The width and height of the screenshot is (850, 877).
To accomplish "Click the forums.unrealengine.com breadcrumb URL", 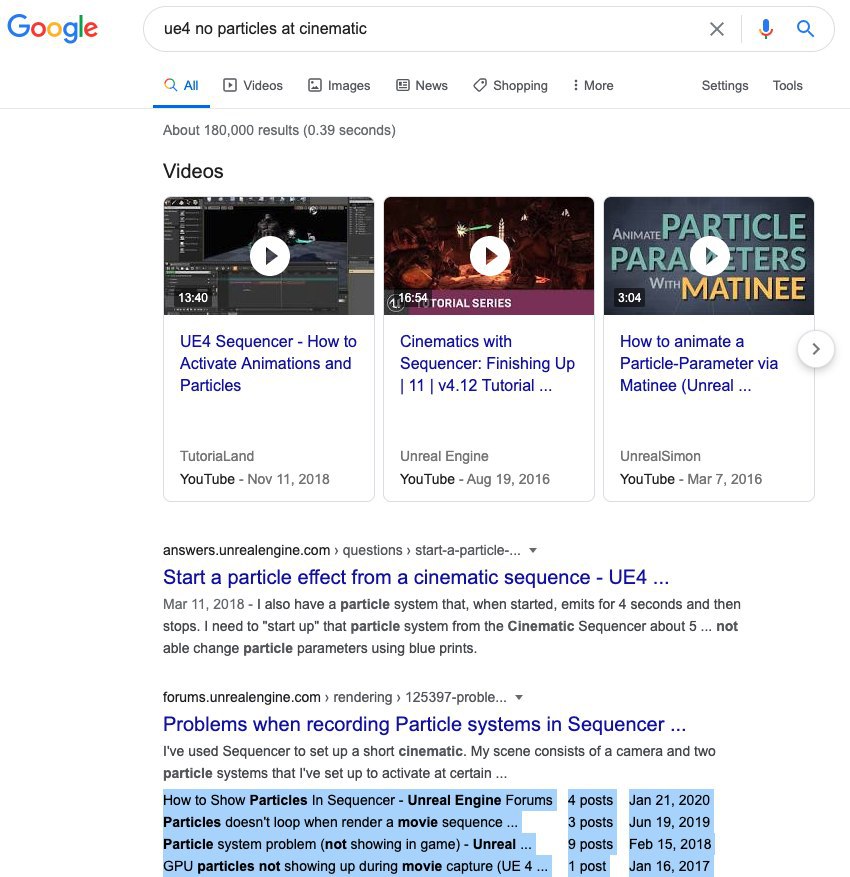I will [334, 697].
